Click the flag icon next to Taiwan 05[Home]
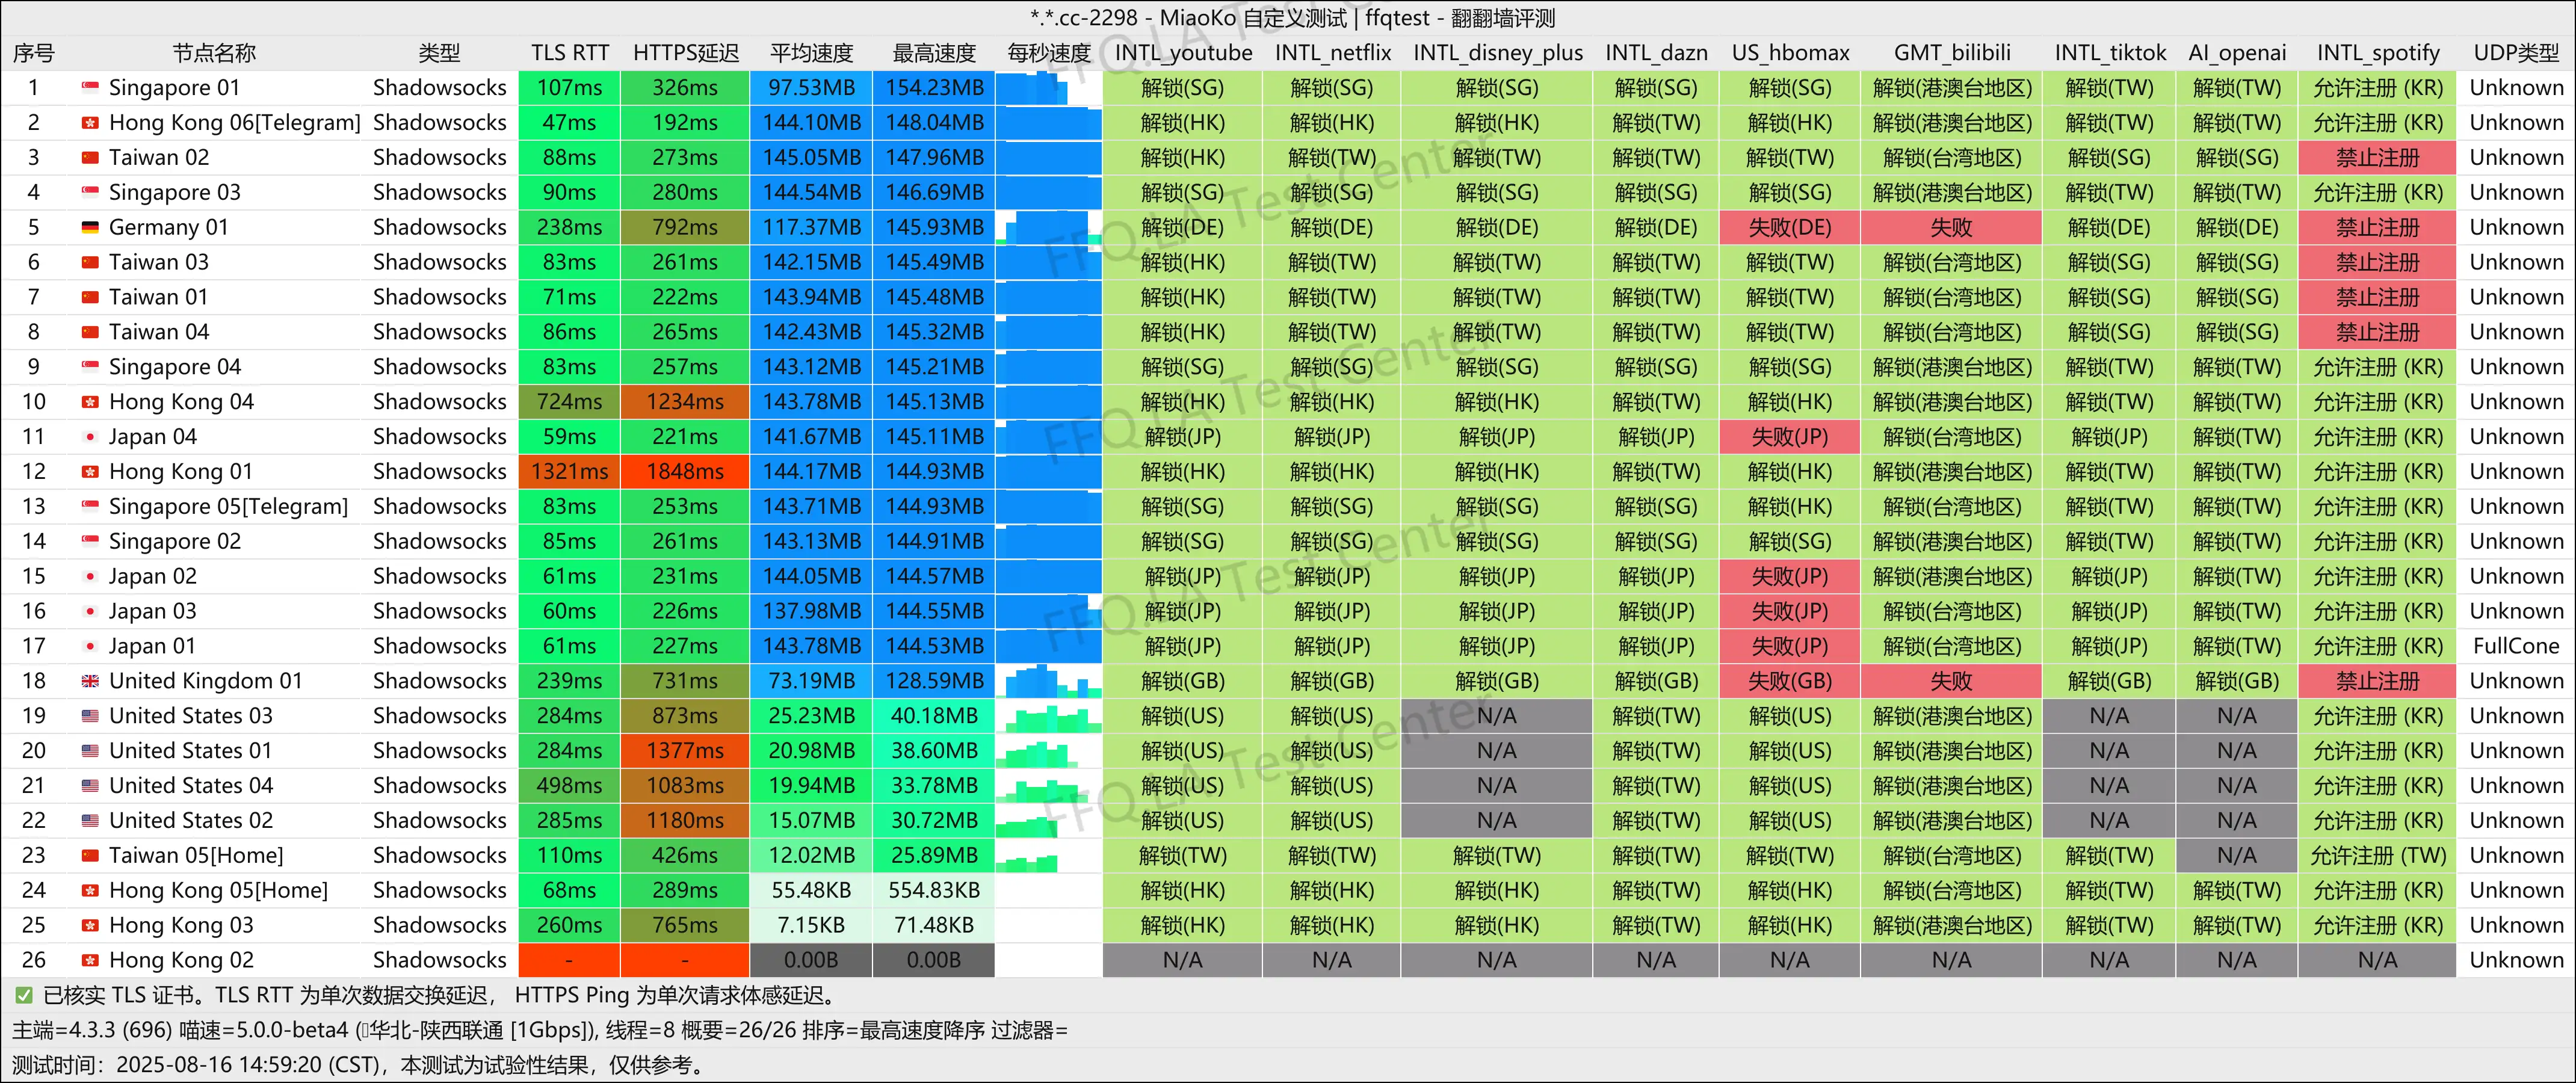 [90, 856]
